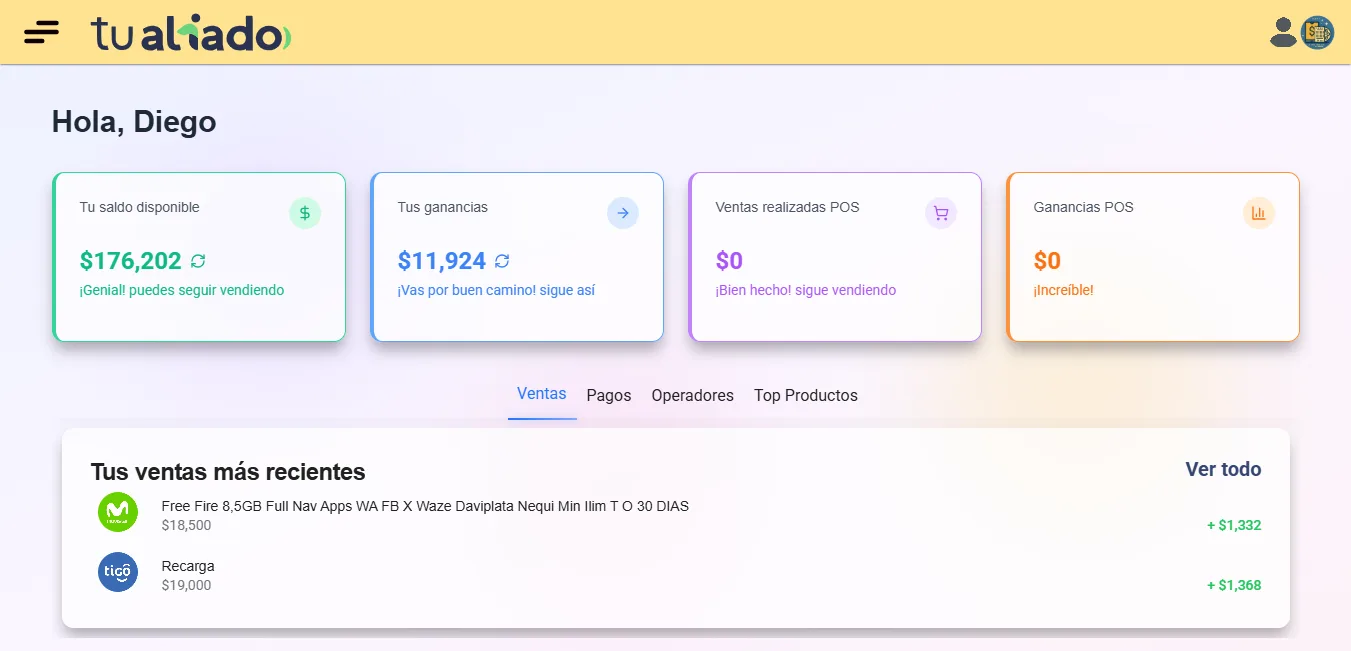The height and width of the screenshot is (651, 1351).
Task: Click the $176,202 balance amount
Action: click(x=130, y=260)
